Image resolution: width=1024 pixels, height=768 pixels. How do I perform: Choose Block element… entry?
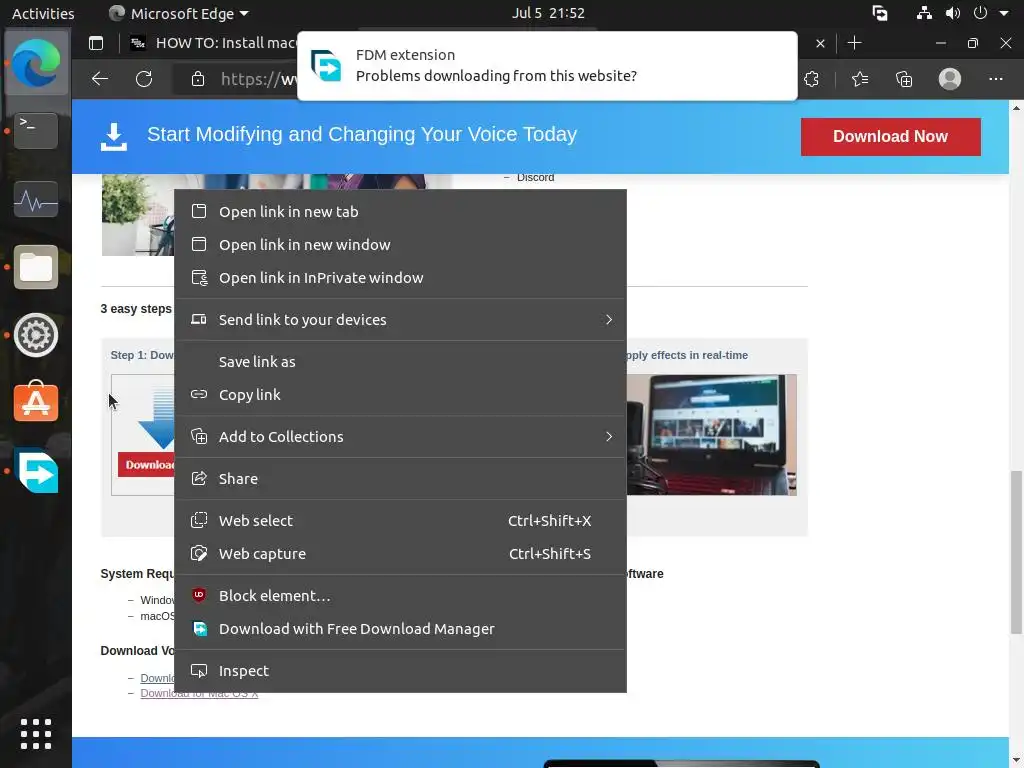(400, 596)
